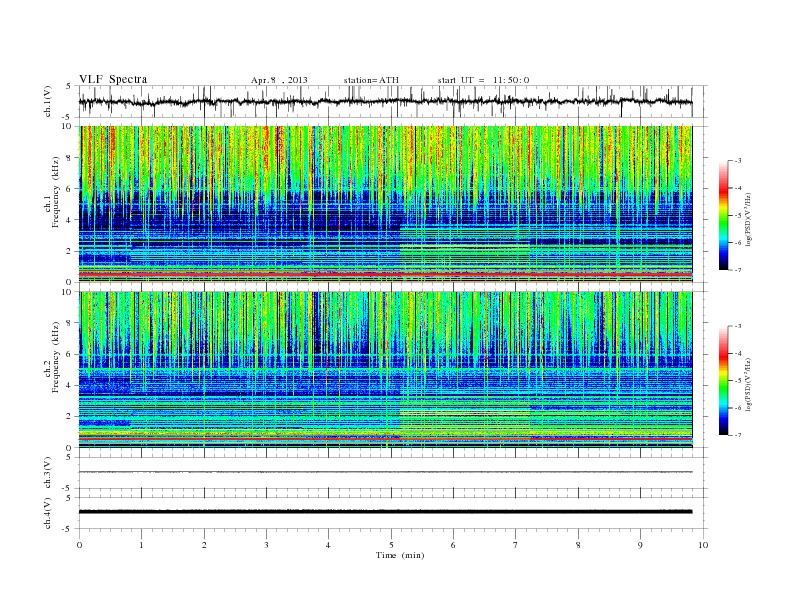Click the "4" kHz tick of ch.1 spectrogram
Screen dimensions: 792x612
(70, 220)
